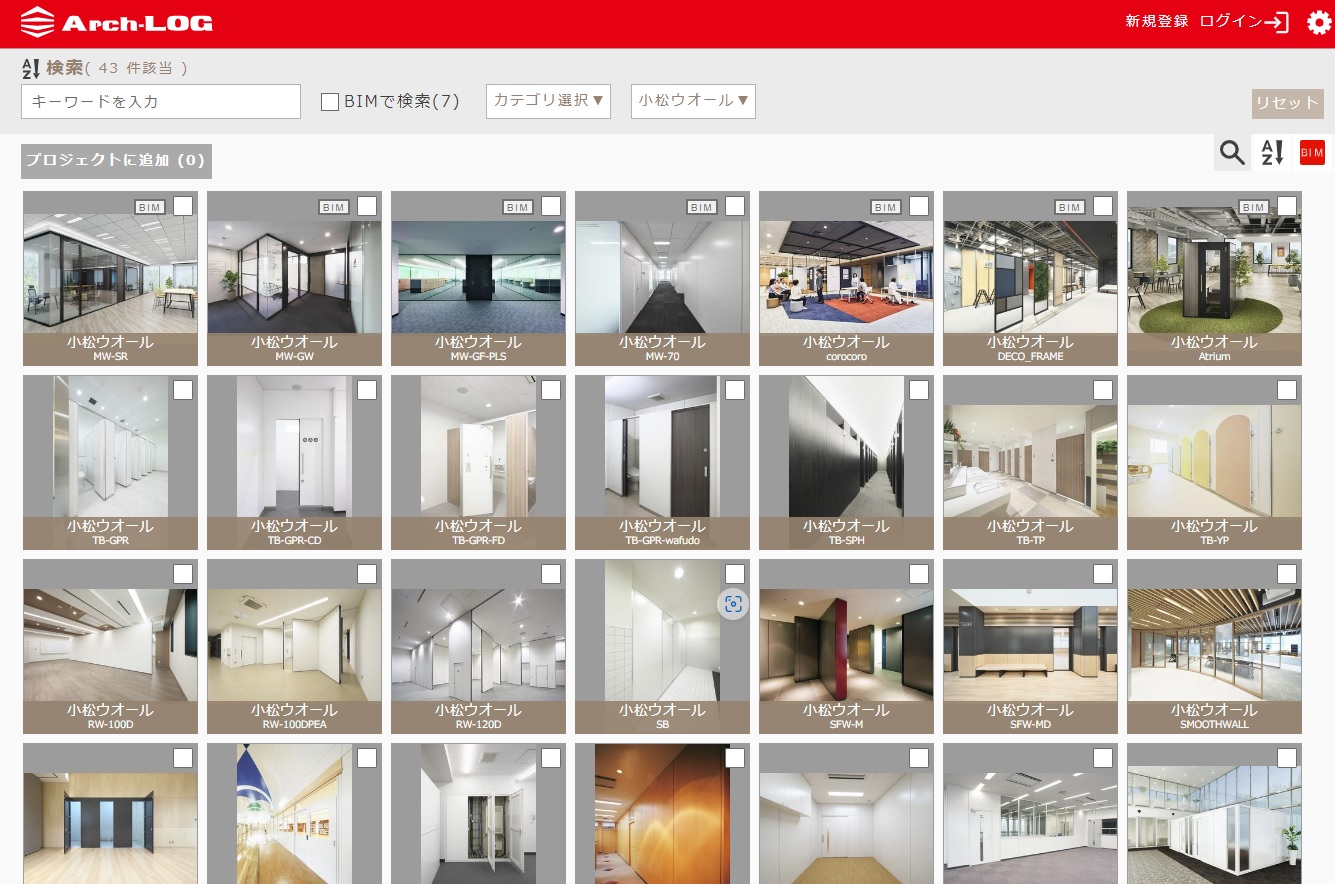
Task: Enable the BIMで検索 checkbox
Action: click(330, 102)
